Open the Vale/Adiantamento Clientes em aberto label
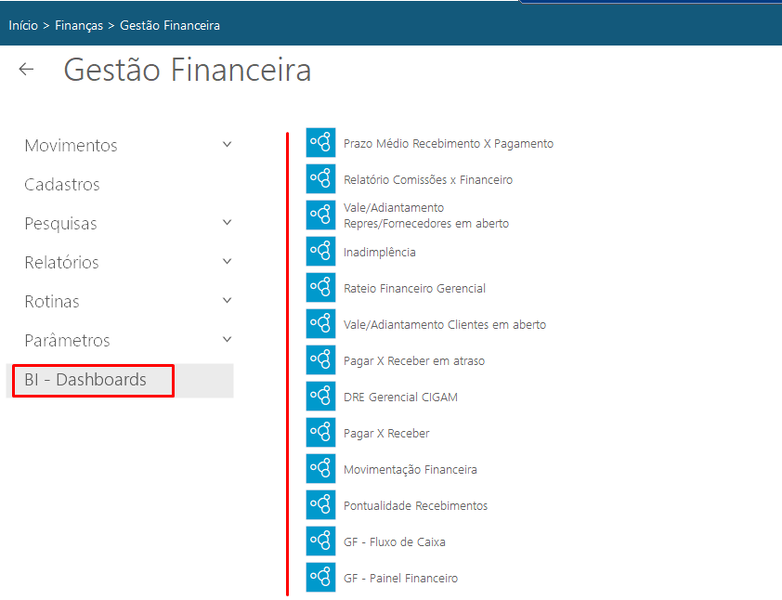This screenshot has width=782, height=600. (444, 325)
